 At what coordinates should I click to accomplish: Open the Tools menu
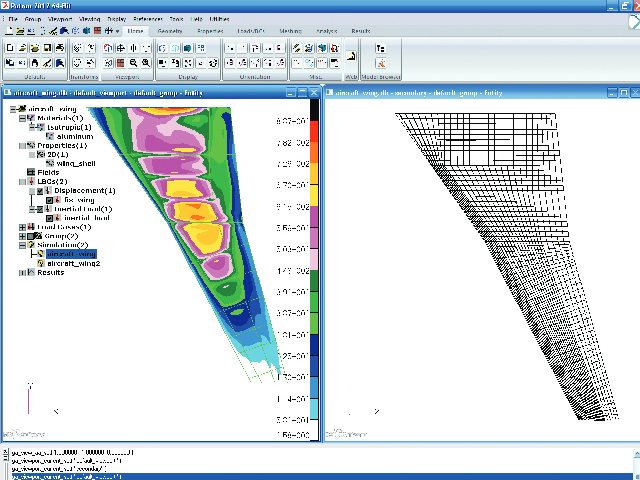click(176, 19)
